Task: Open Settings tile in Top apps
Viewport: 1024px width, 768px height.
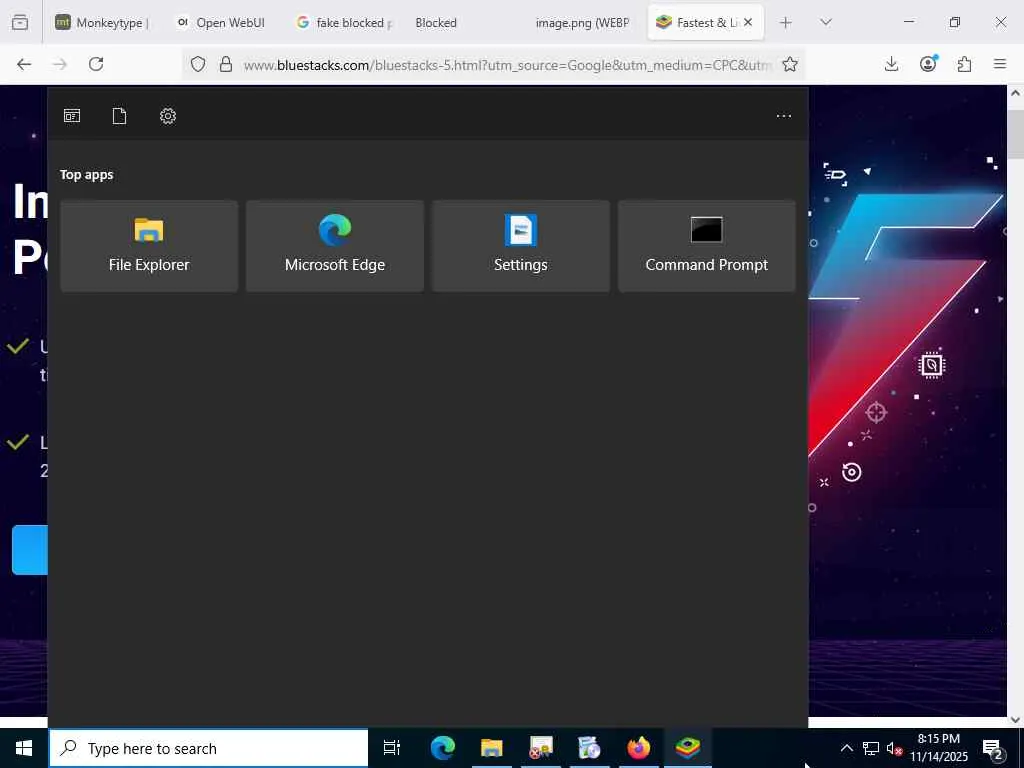Action: pos(520,246)
